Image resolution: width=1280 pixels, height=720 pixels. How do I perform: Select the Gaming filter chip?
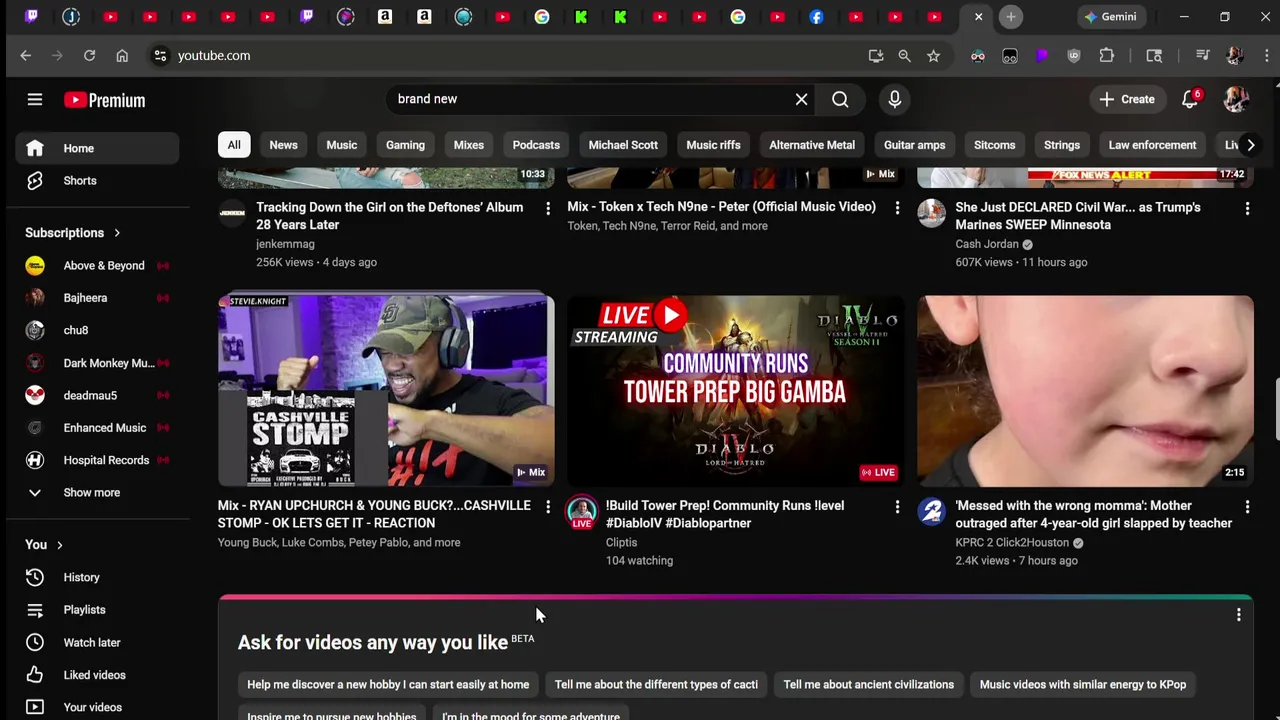tap(405, 145)
